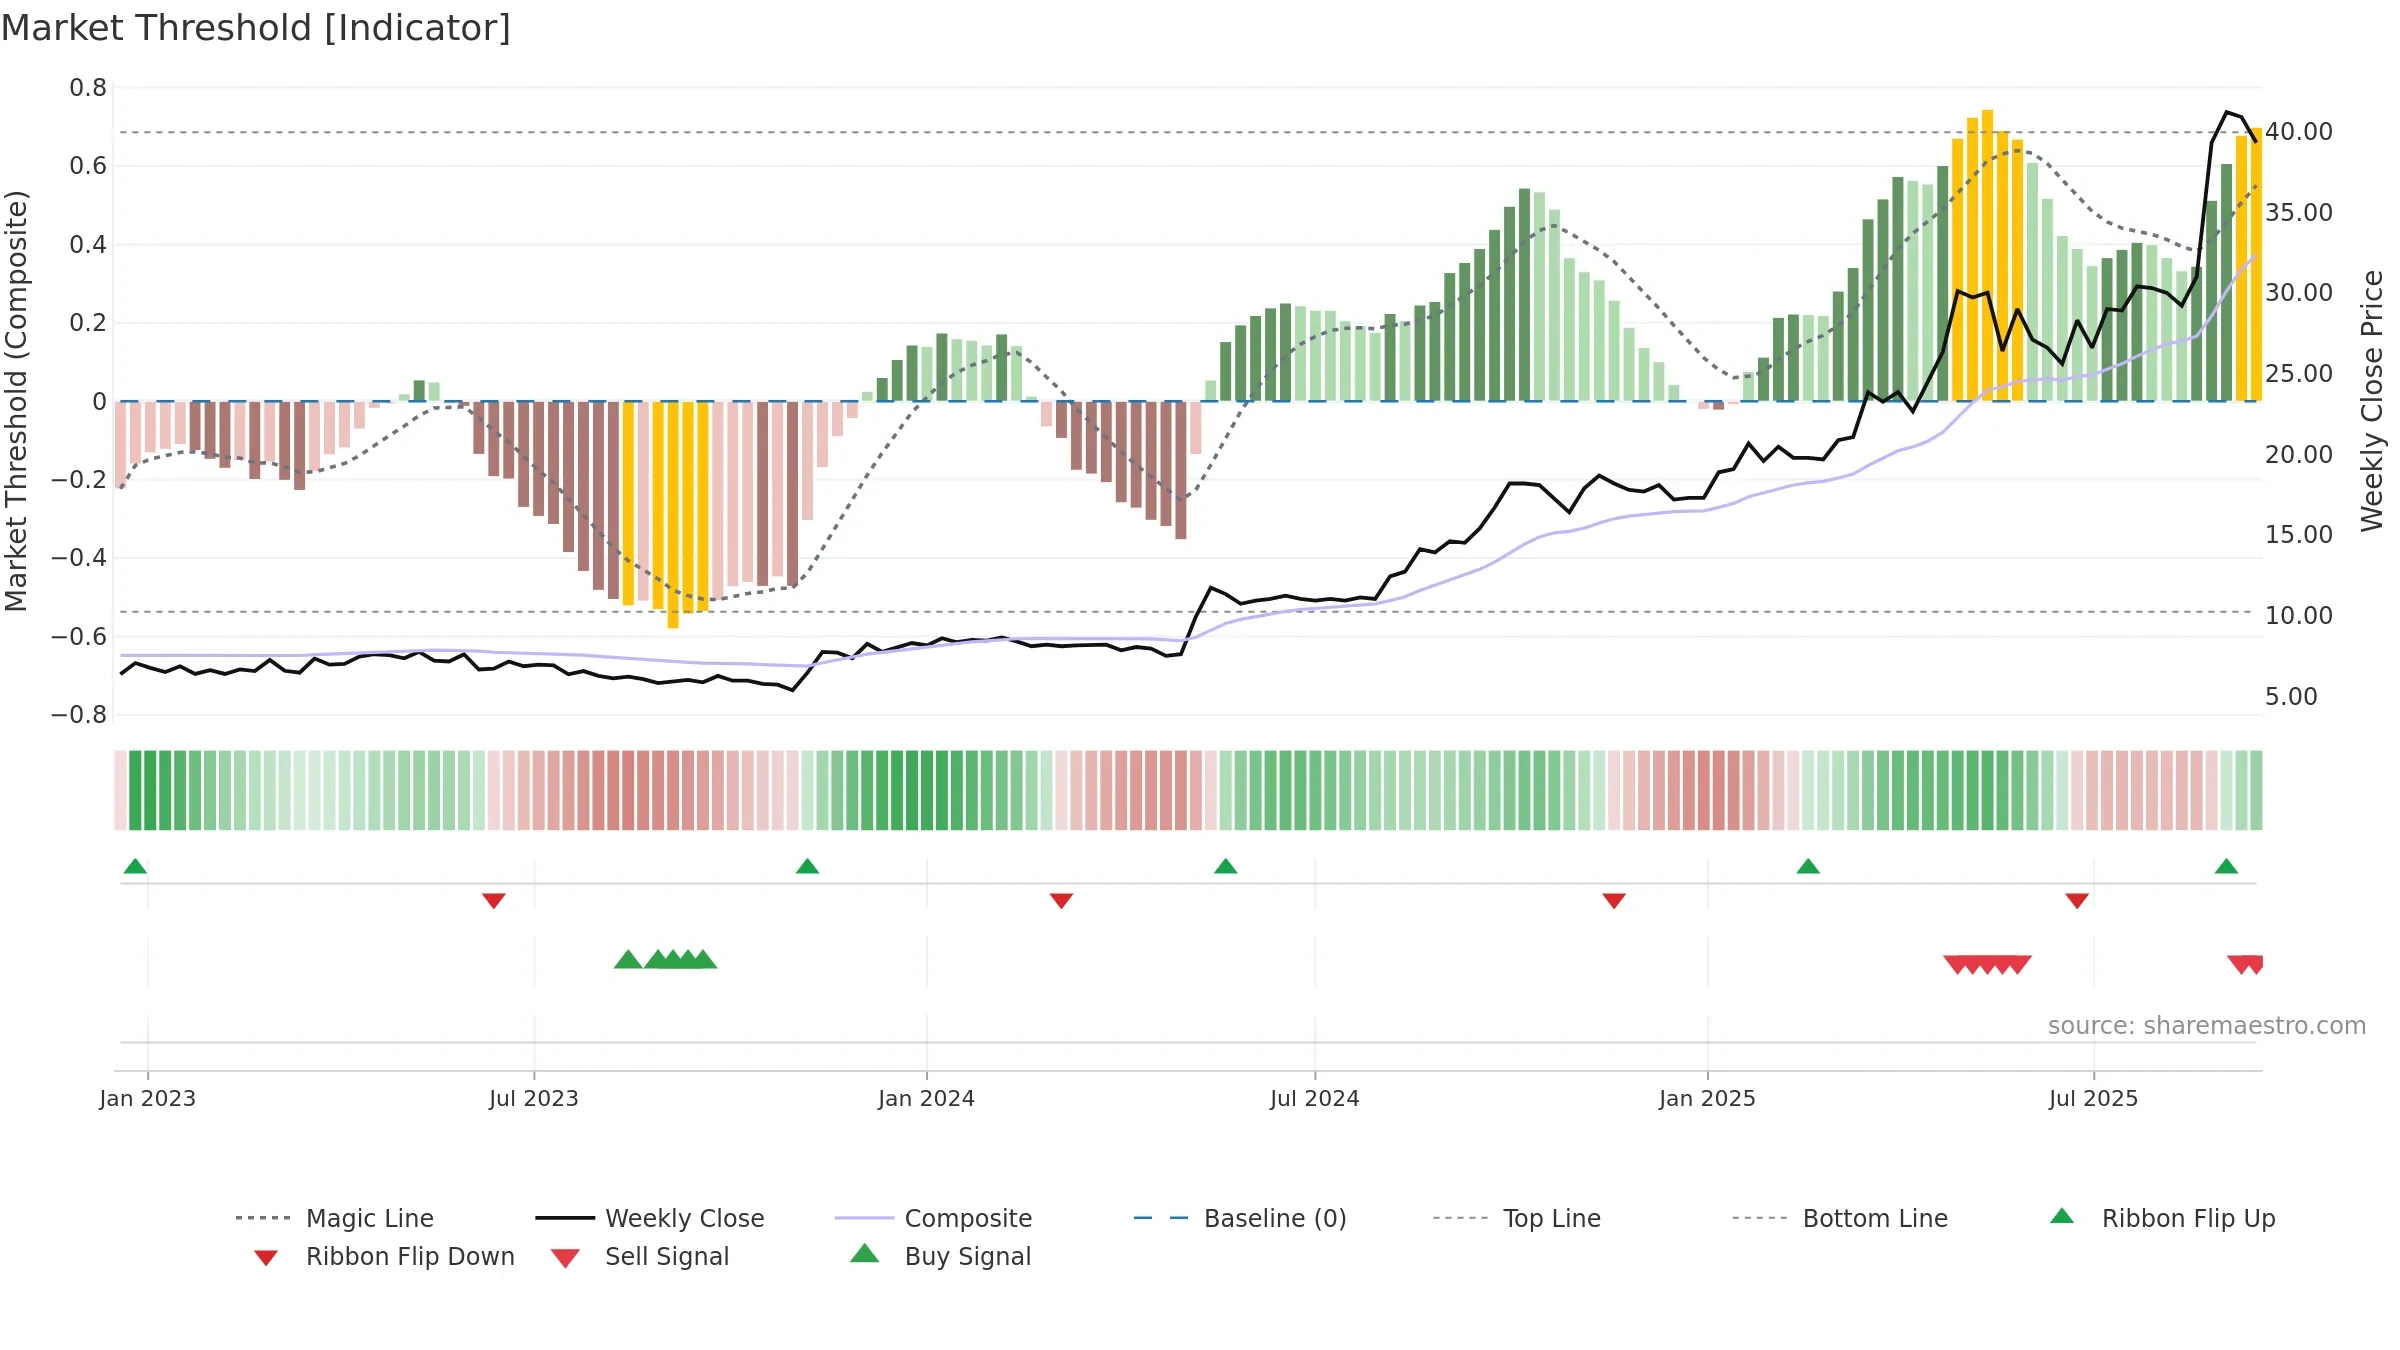Screen dimensions: 2400x1350
Task: Click the Ribbon Flip Up marker near Jan 2023
Action: [136, 866]
